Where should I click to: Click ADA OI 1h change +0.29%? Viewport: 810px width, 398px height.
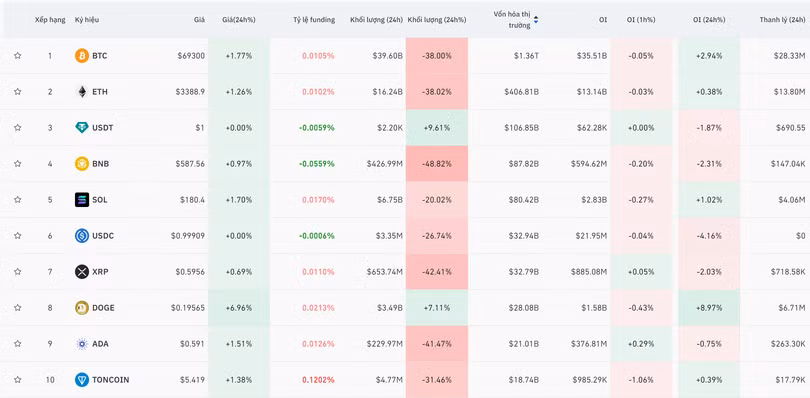click(641, 344)
